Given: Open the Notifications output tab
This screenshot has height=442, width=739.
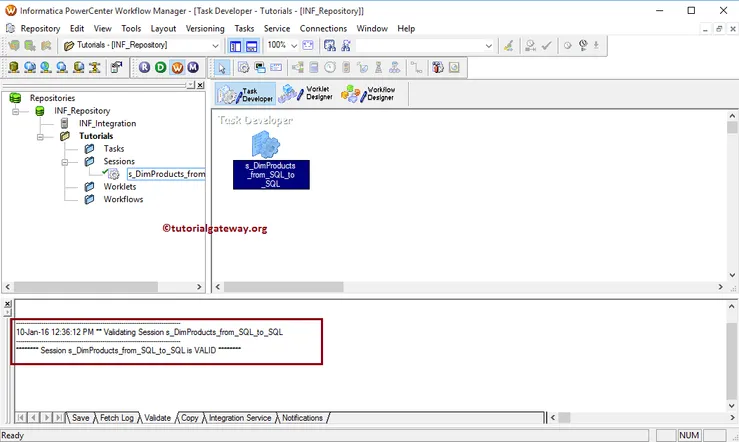Looking at the screenshot, I should pos(303,418).
